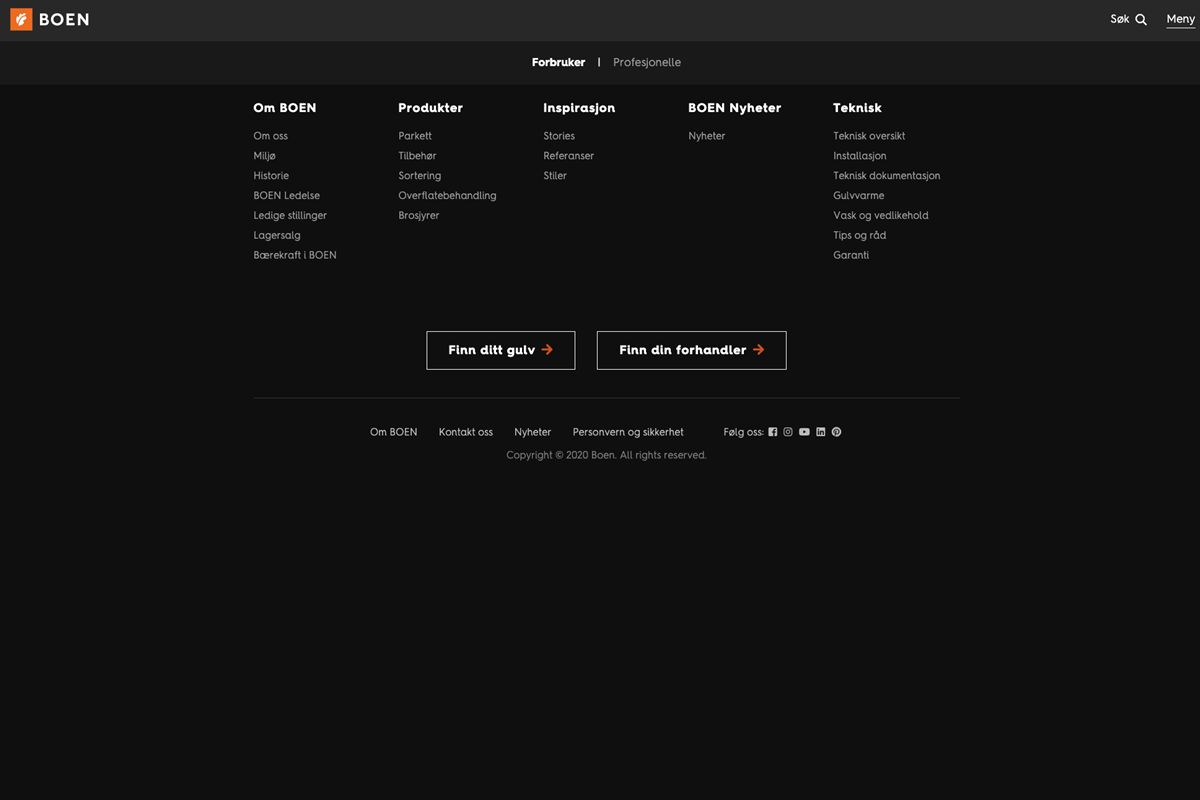Open the Historie link
The height and width of the screenshot is (800, 1200).
coord(271,176)
